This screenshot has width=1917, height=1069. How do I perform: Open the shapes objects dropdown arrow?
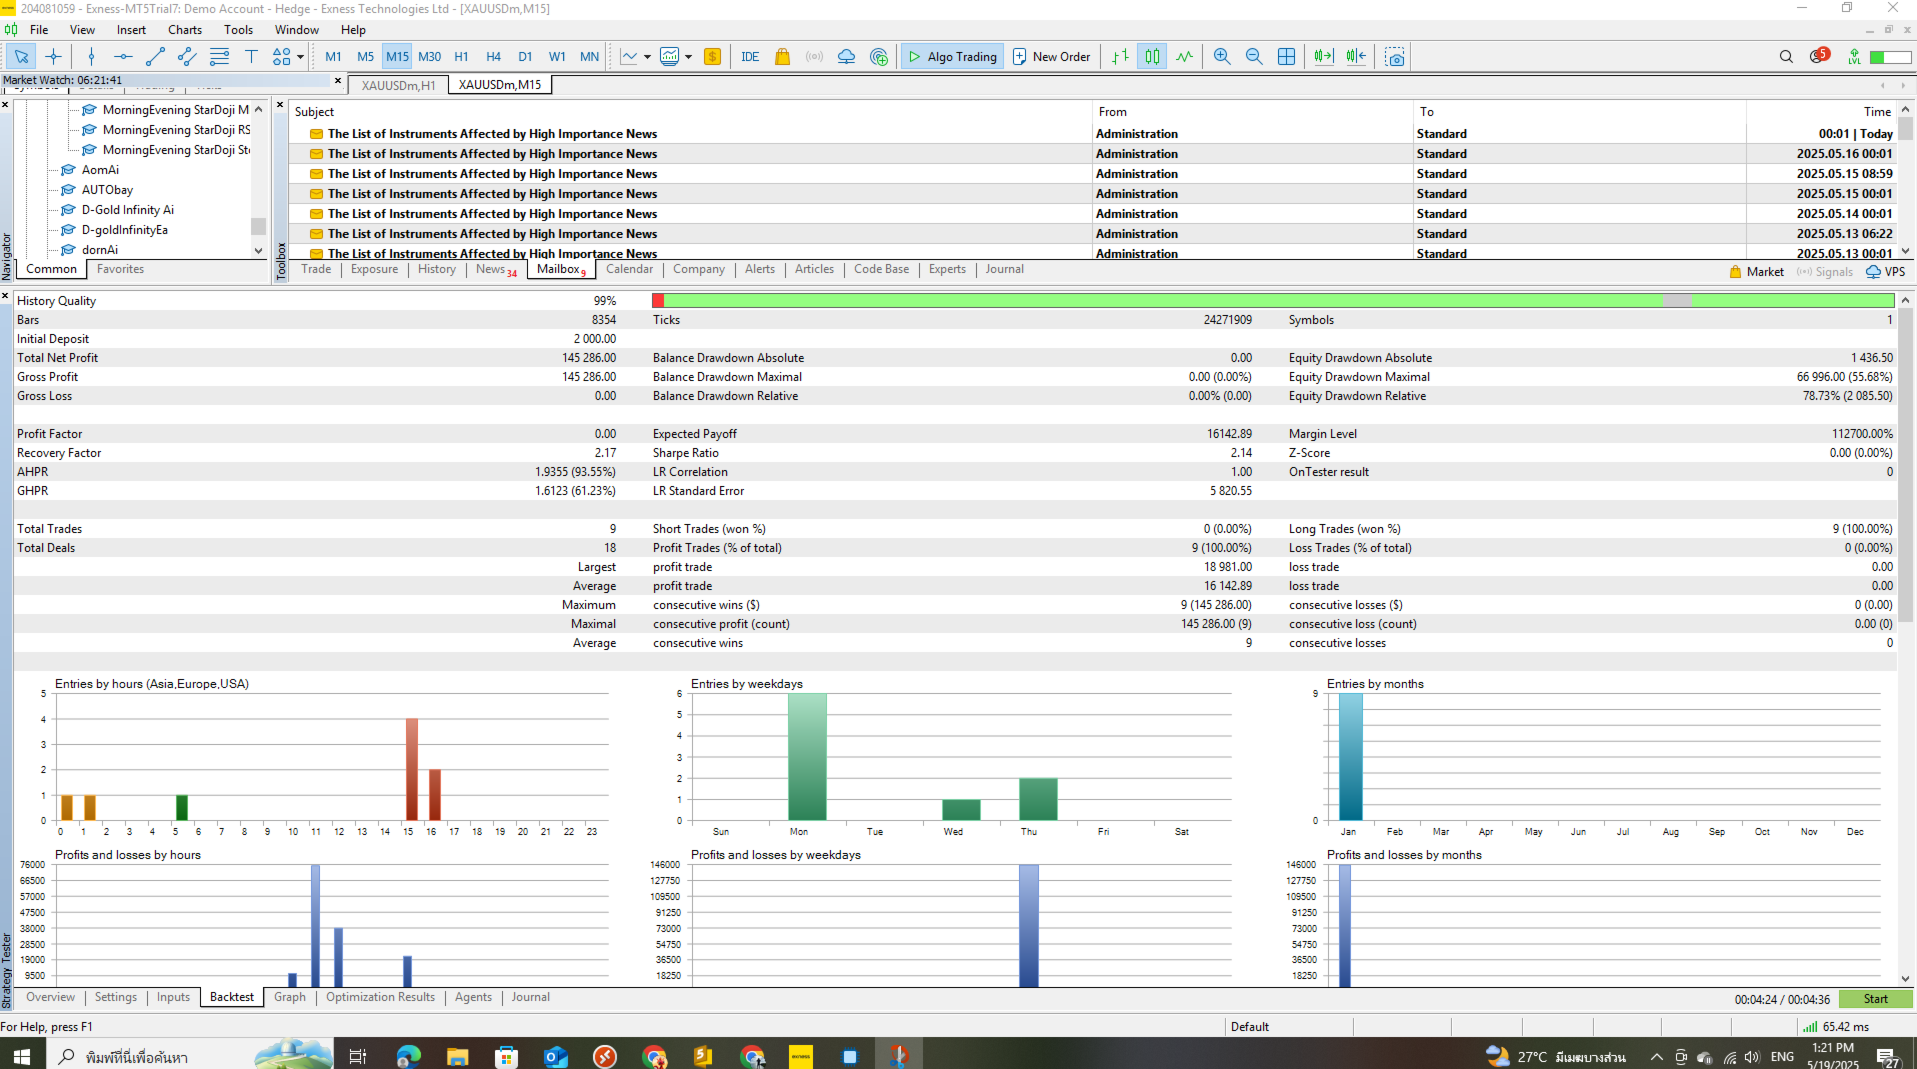click(300, 57)
